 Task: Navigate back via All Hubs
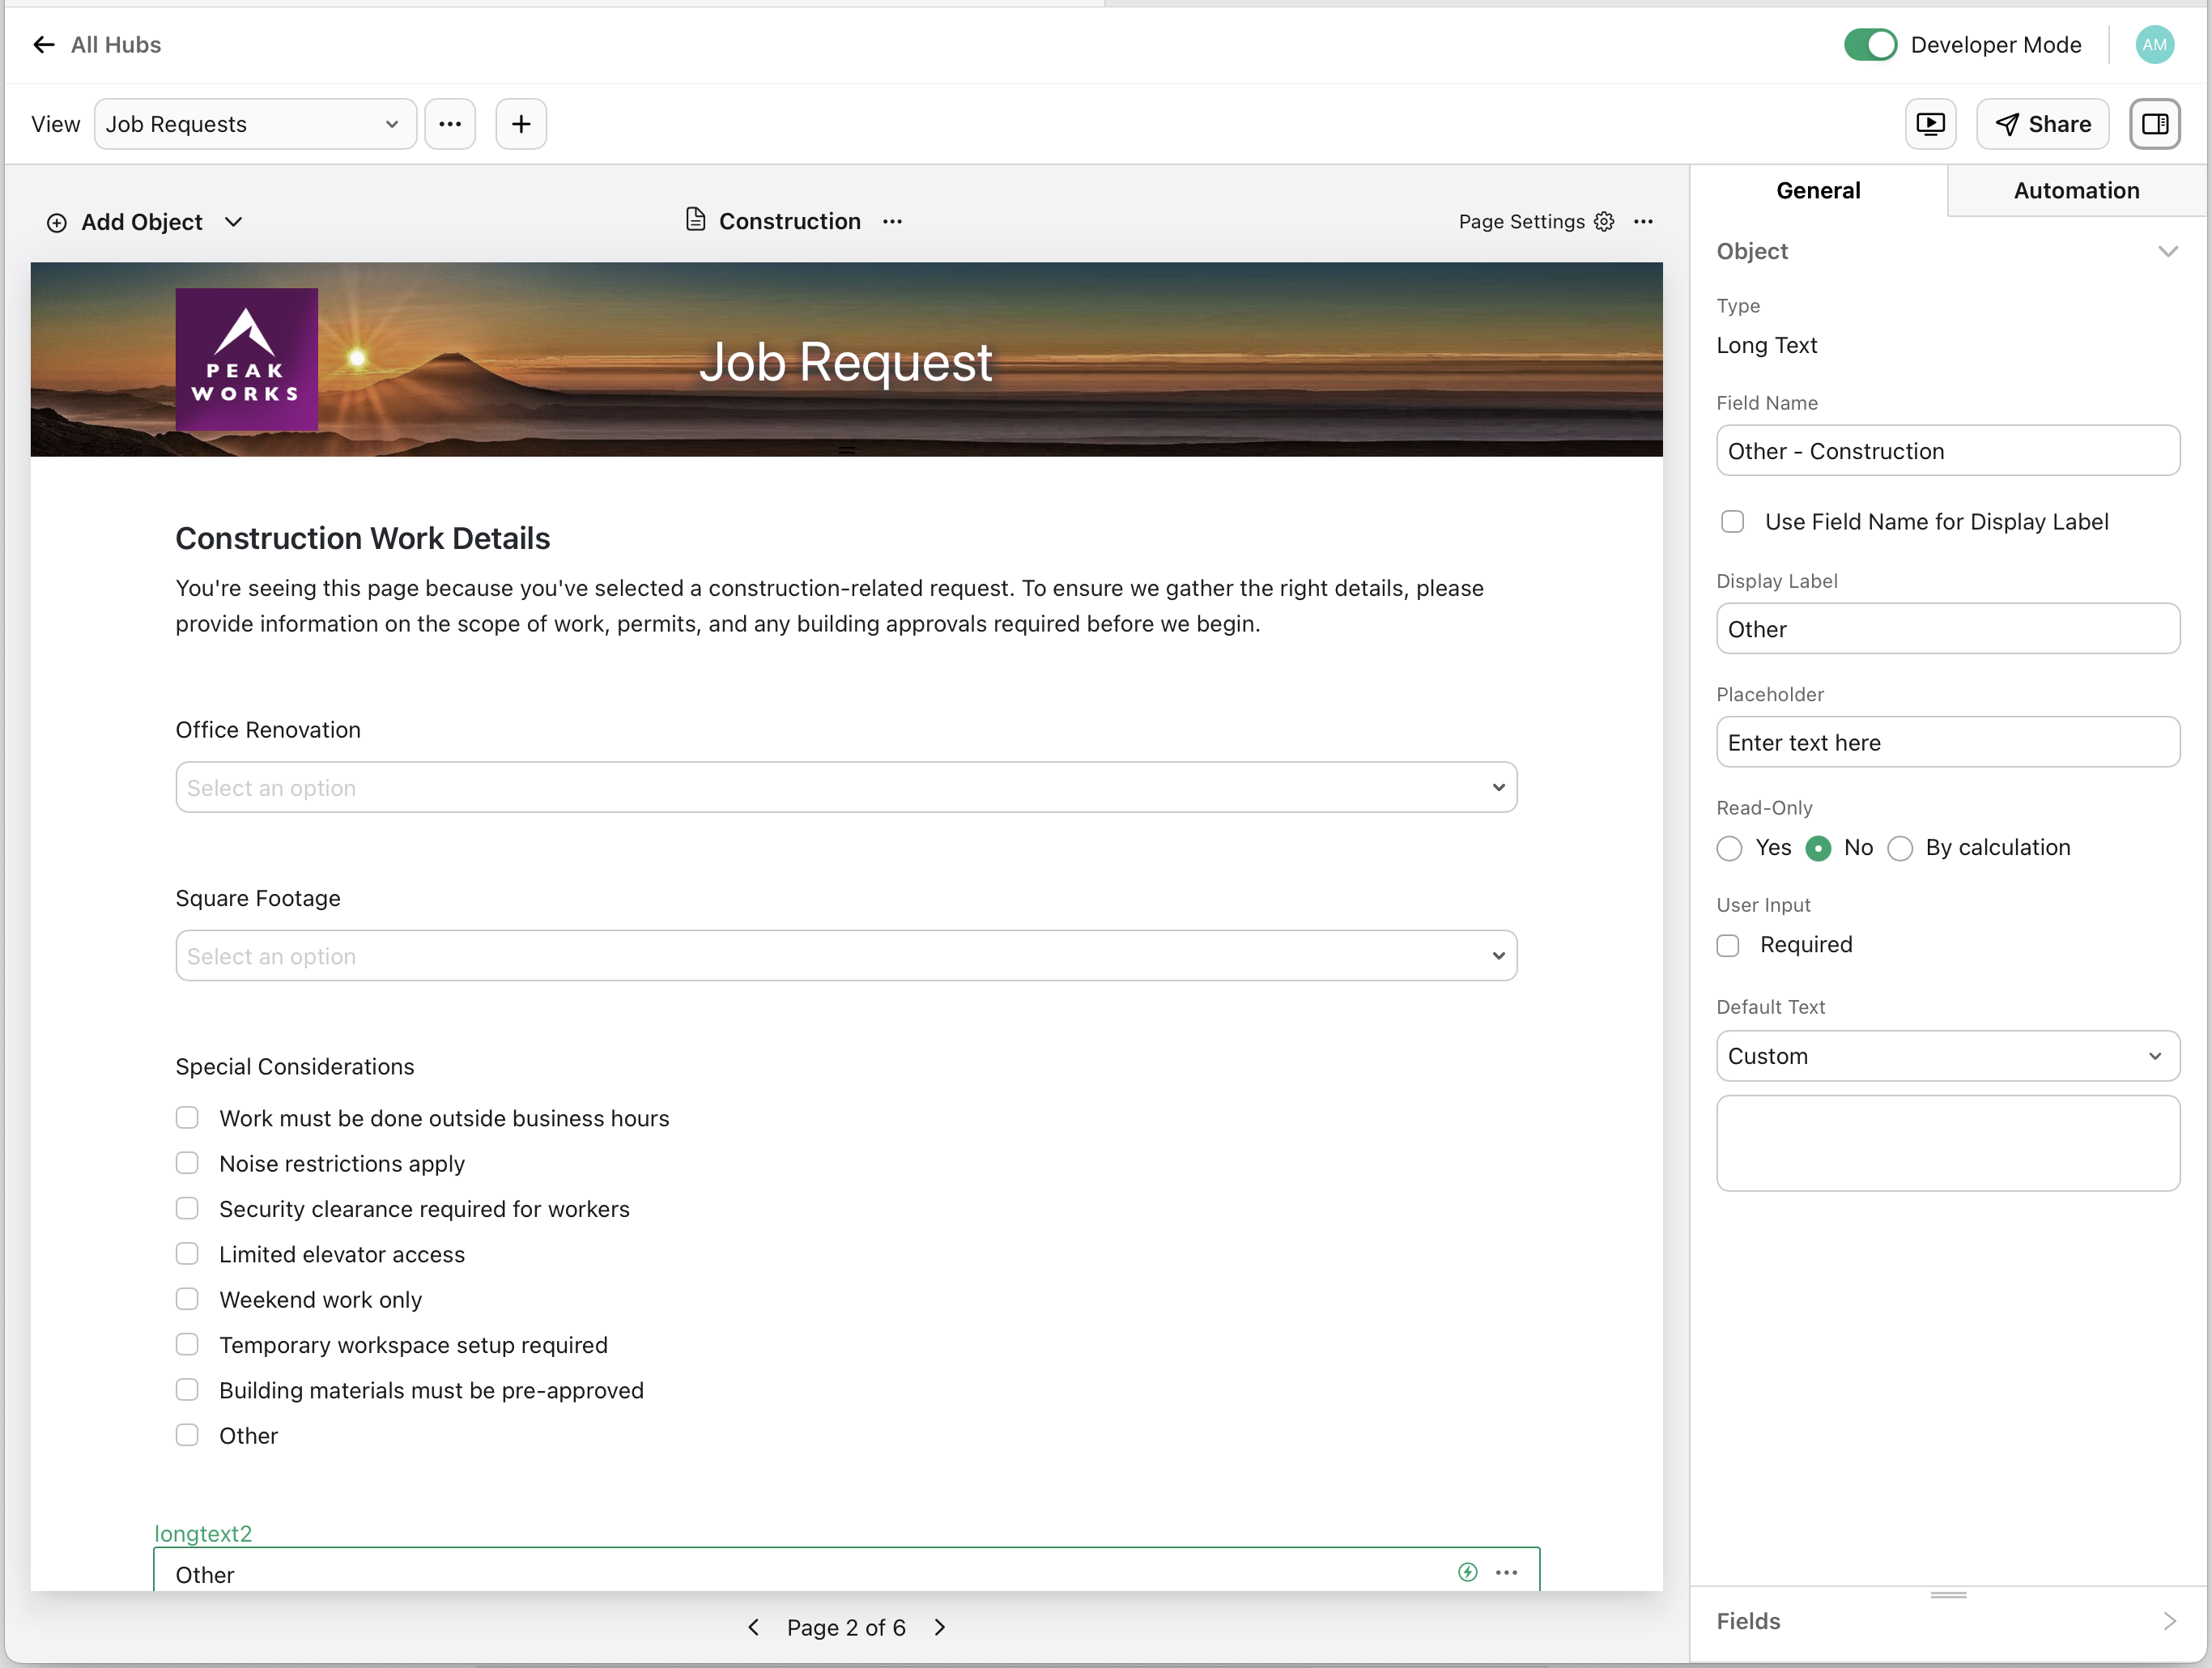tap(95, 44)
